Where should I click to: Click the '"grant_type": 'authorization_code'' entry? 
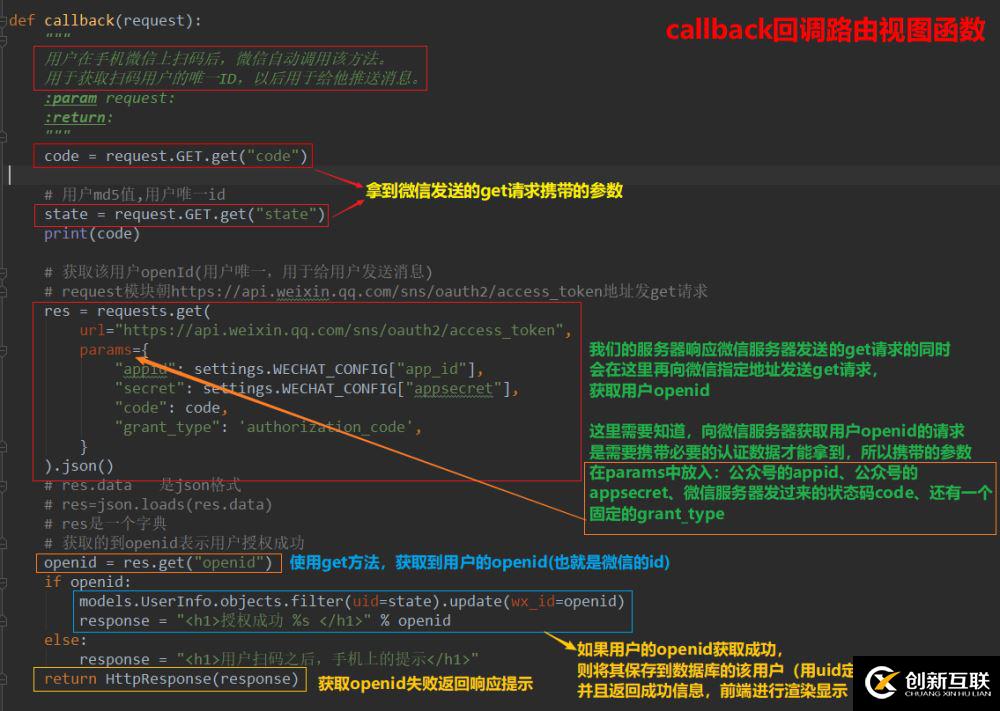[x=268, y=427]
